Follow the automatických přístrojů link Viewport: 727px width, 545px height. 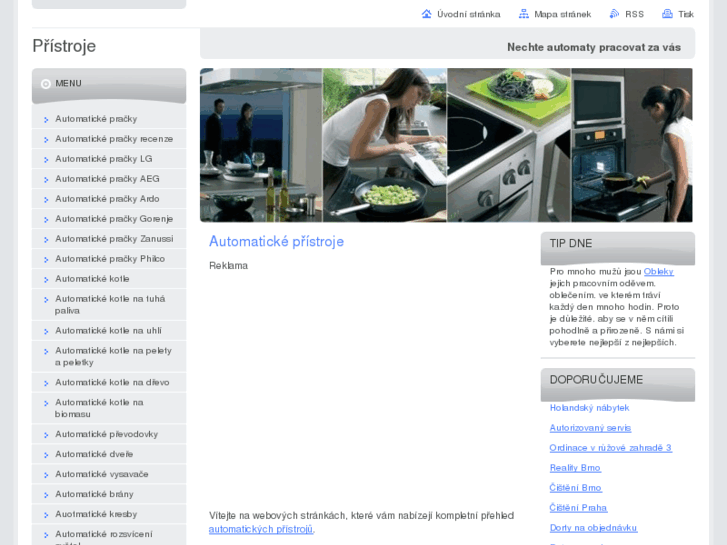pyautogui.click(x=261, y=529)
